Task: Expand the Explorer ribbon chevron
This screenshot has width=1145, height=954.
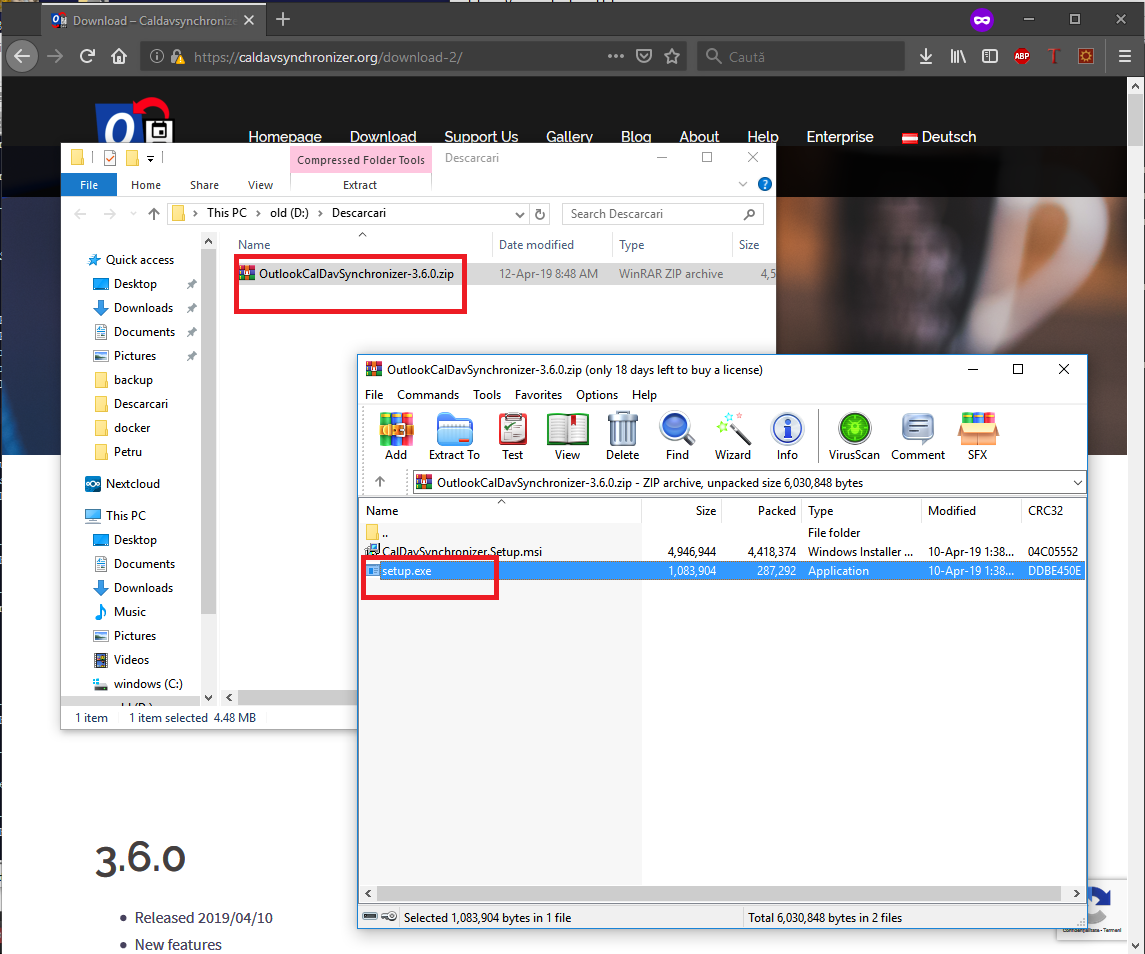Action: click(x=743, y=185)
